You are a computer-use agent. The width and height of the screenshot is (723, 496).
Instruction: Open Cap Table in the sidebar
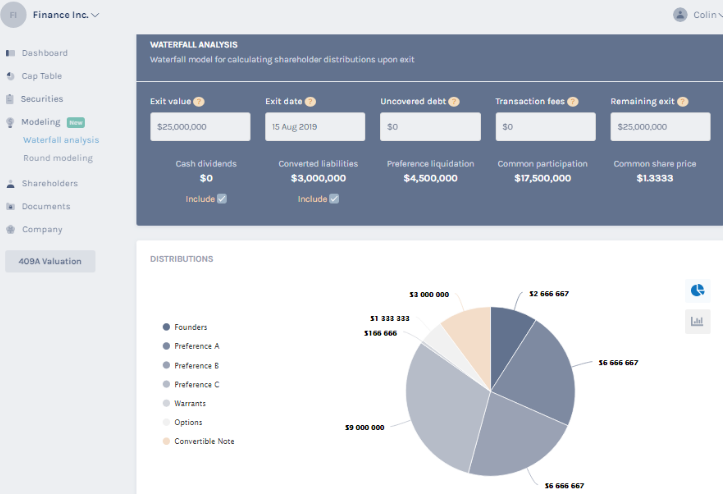click(41, 76)
